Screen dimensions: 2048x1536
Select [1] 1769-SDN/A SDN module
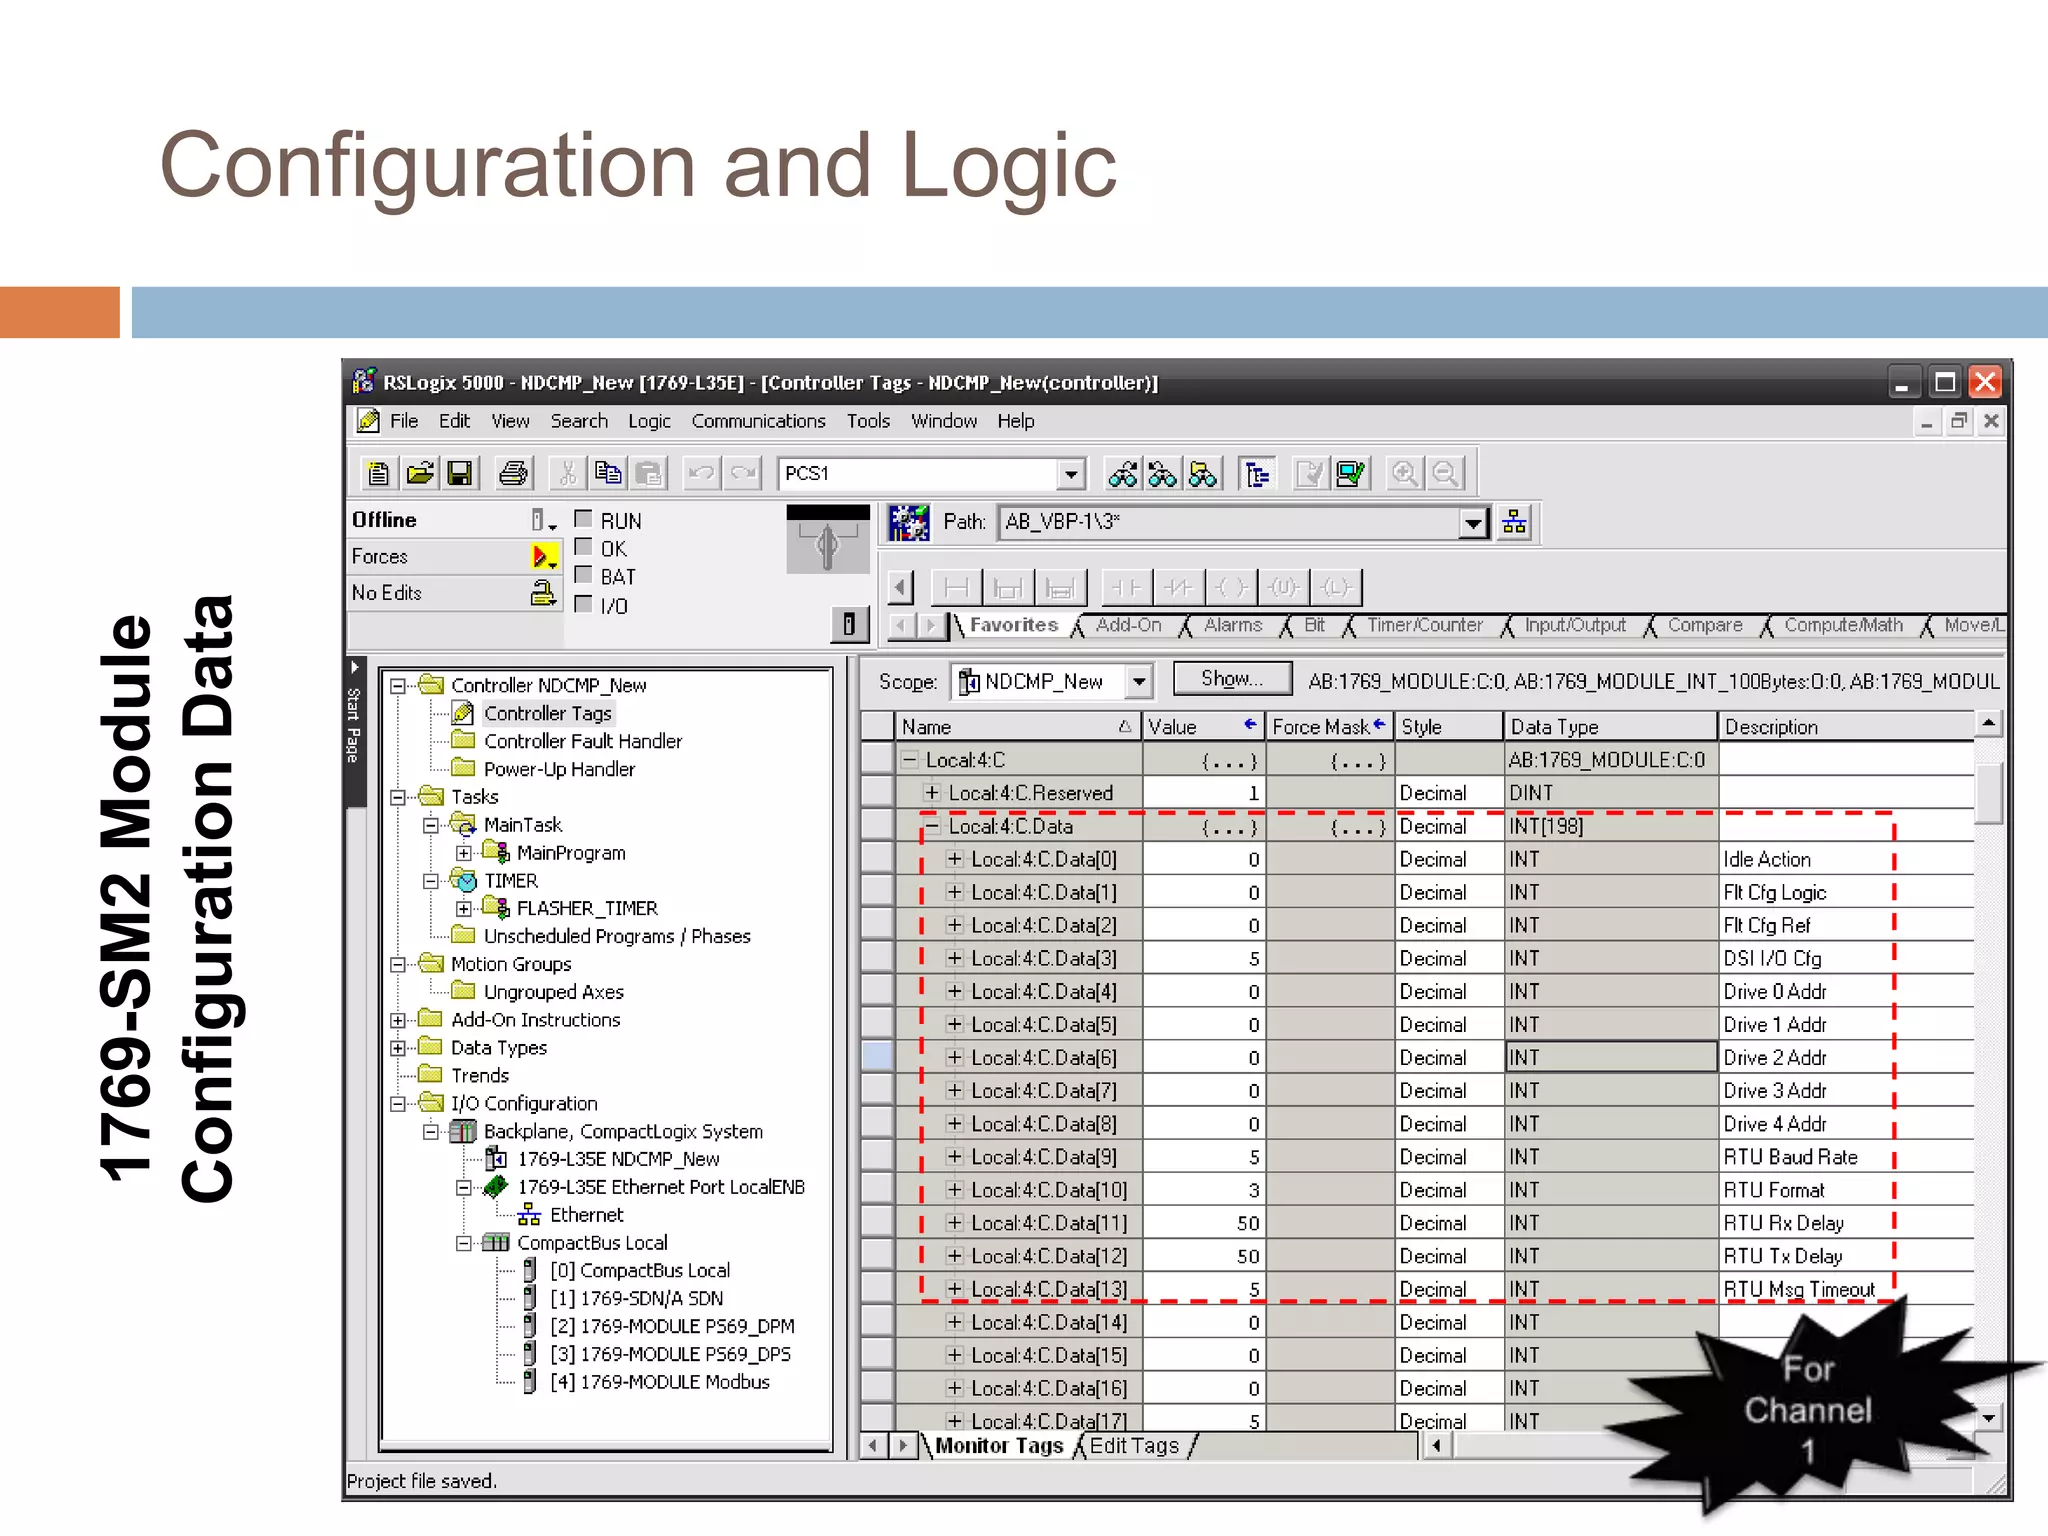coord(636,1298)
